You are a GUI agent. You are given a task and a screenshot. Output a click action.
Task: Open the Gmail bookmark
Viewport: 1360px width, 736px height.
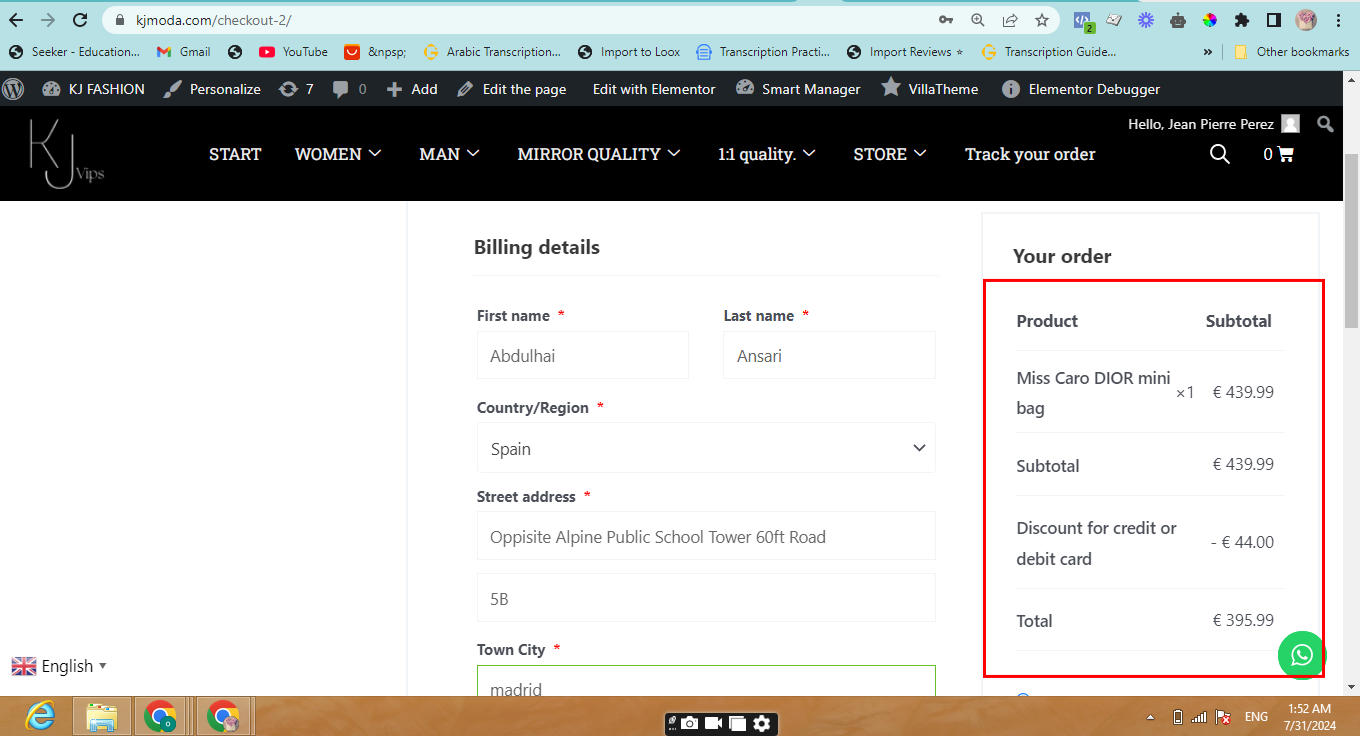(184, 52)
